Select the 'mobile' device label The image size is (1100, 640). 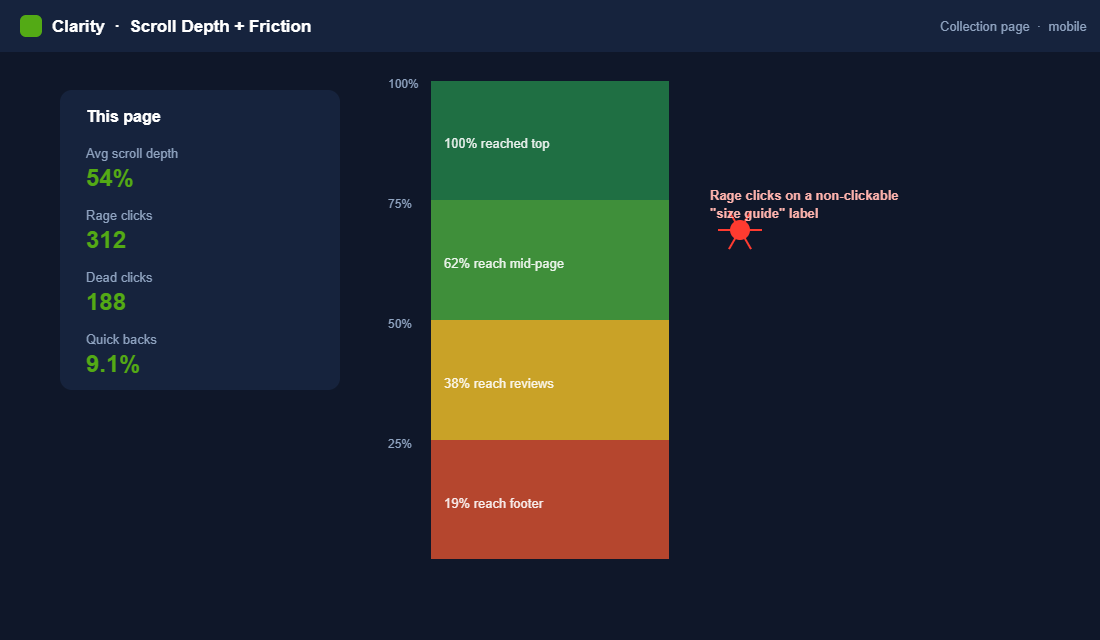point(1067,27)
